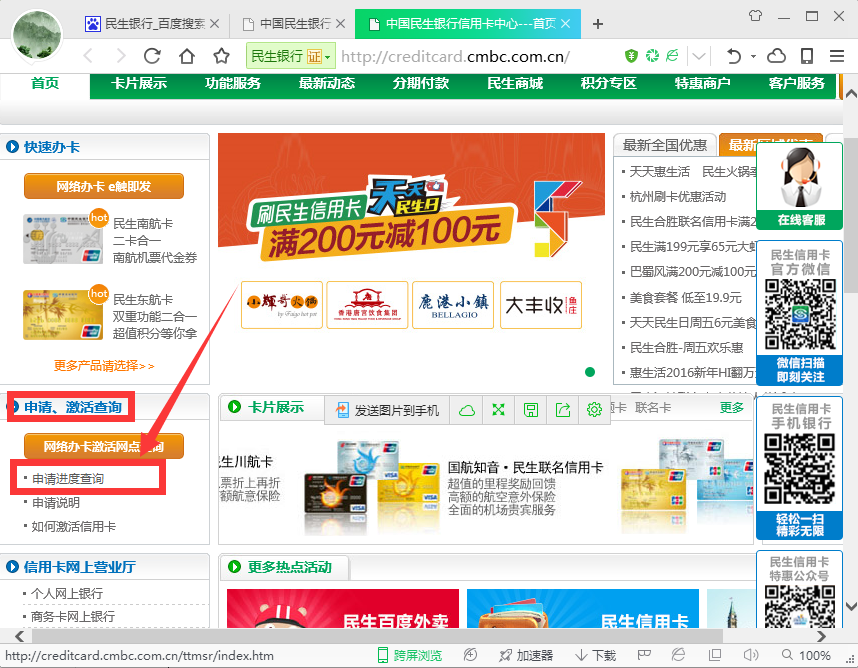Click the share icon on image toolbar

pos(563,410)
